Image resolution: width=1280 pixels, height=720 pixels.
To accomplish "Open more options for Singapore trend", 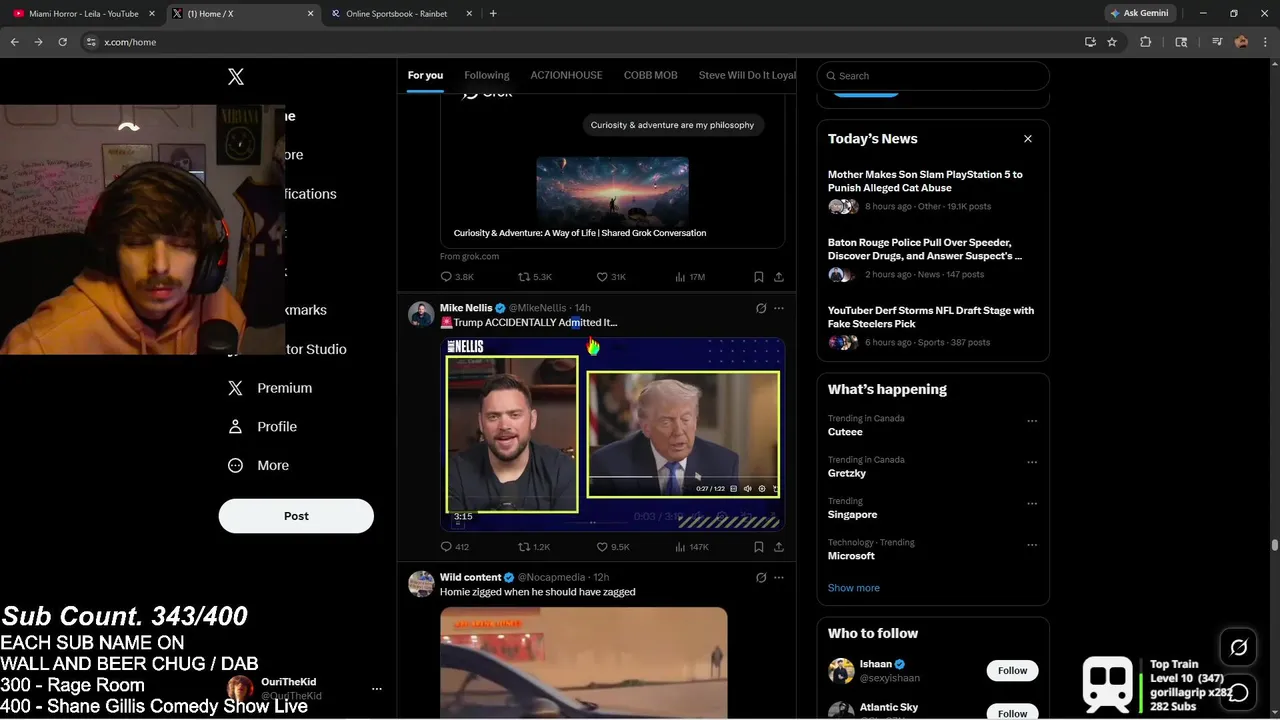I will [1032, 504].
